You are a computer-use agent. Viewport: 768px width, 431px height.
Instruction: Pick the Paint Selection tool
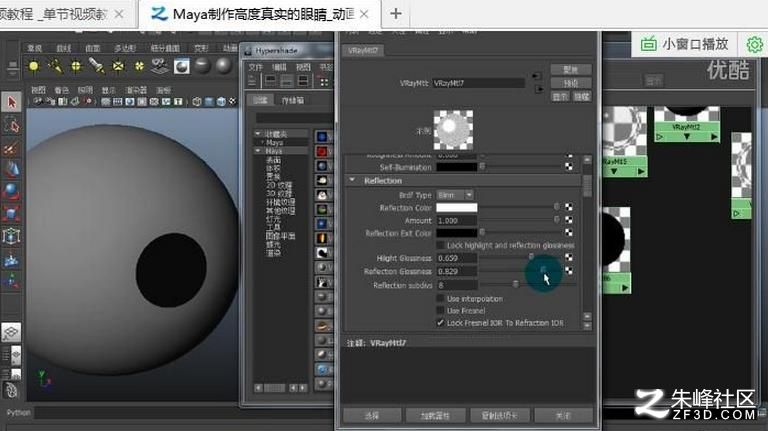(x=11, y=148)
